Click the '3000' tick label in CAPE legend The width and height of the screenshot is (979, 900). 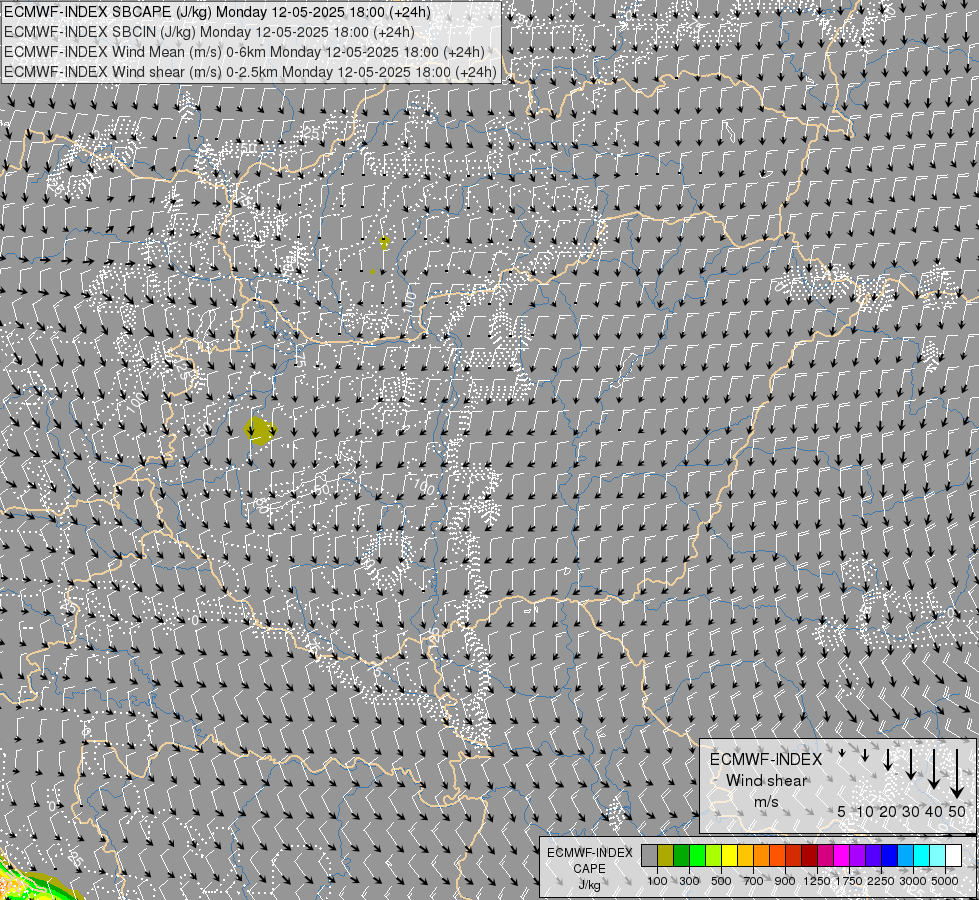click(x=913, y=881)
